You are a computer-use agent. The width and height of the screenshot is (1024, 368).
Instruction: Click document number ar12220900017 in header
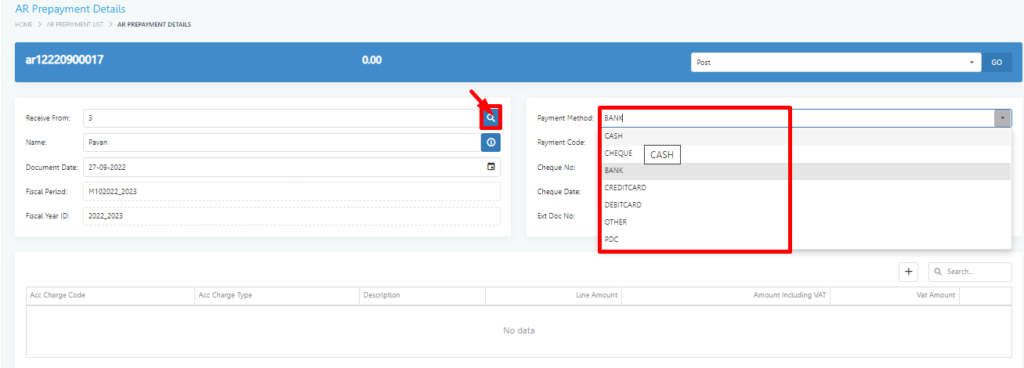tap(64, 60)
